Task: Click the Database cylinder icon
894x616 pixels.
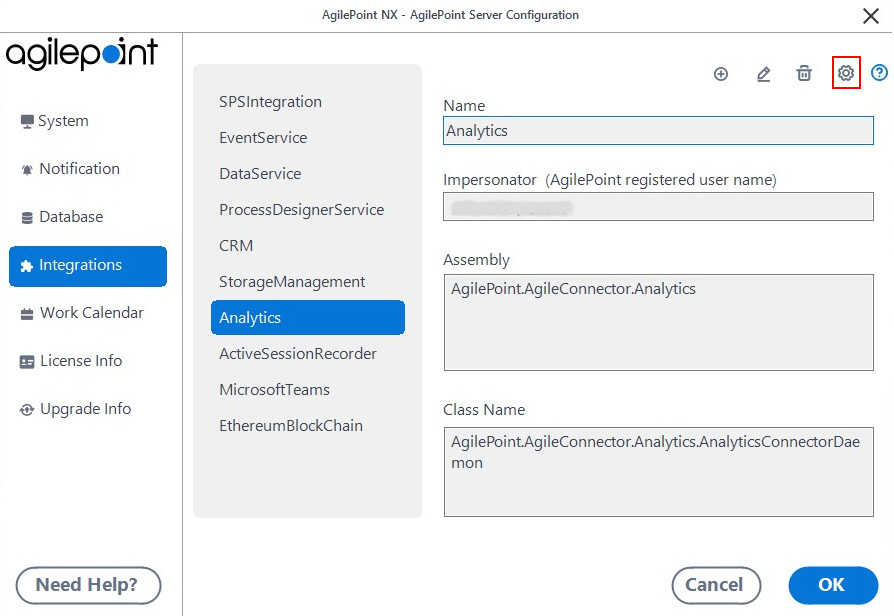Action: click(x=27, y=218)
